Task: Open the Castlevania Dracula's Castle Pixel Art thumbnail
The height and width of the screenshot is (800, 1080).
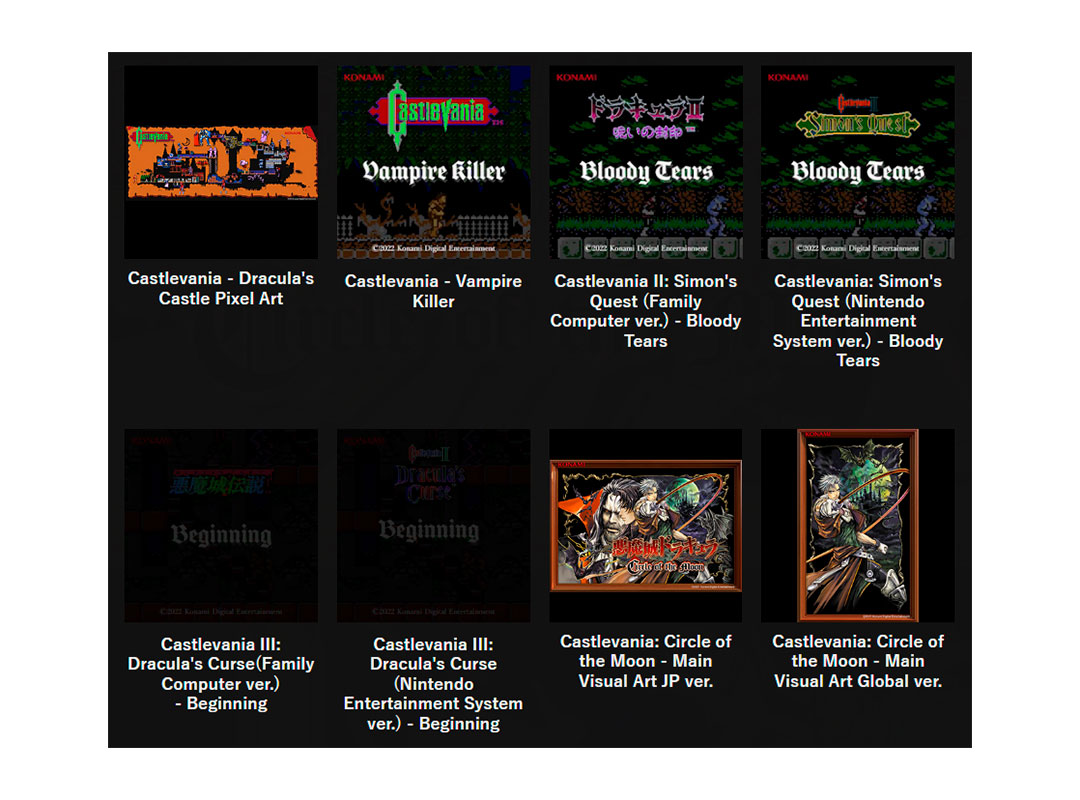Action: [220, 160]
